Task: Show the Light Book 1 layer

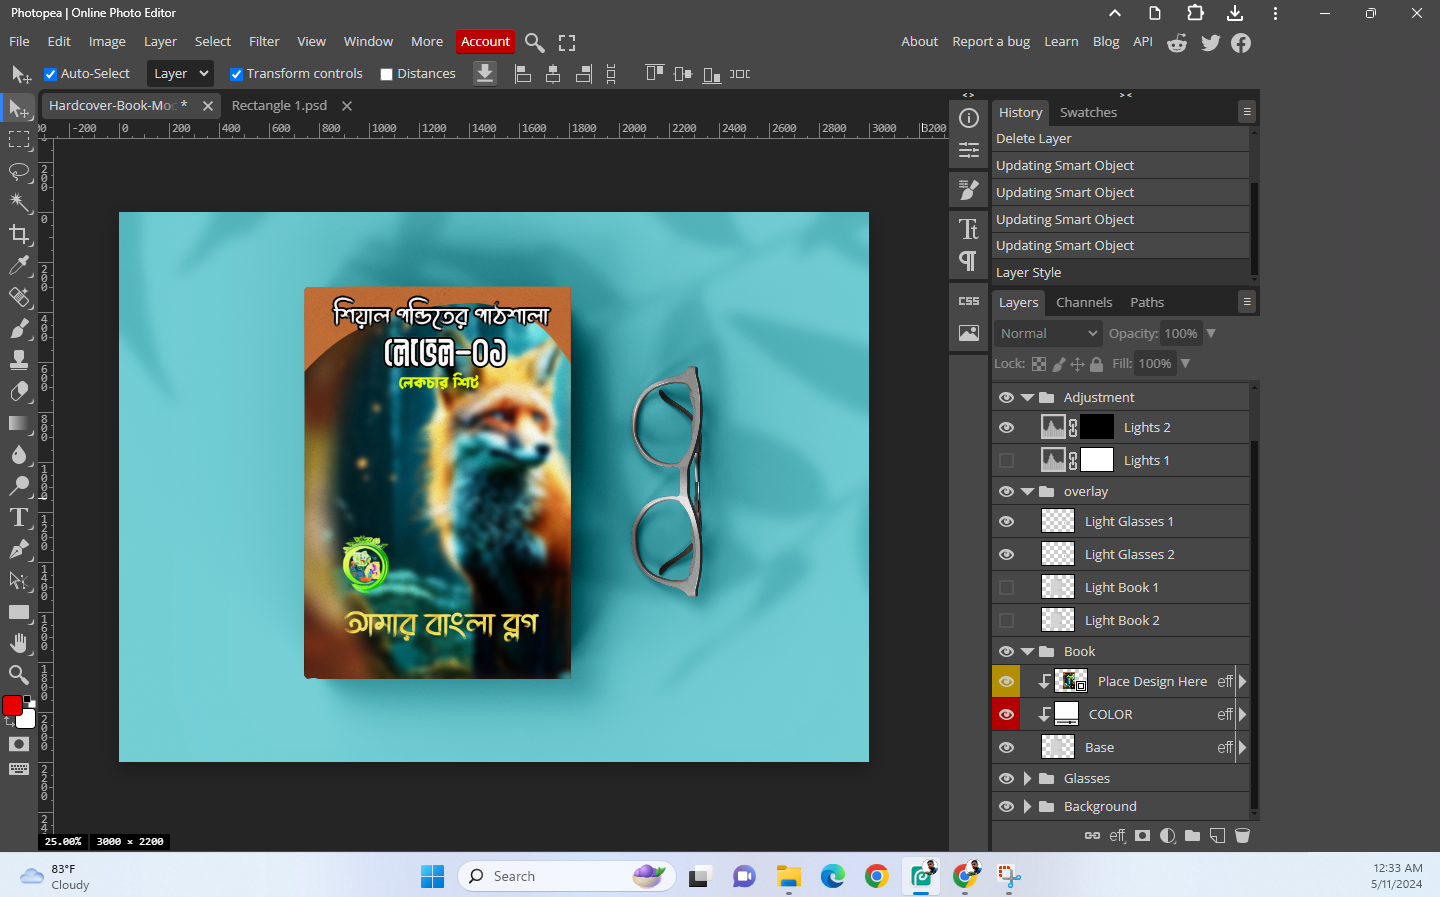Action: (1006, 588)
